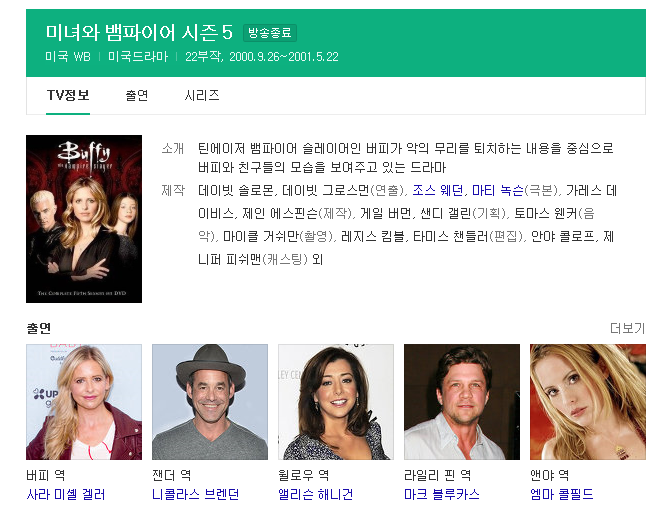666x516 pixels.
Task: Click the broadcast dates 2000.9.26~2001.5.22
Action: [x=284, y=56]
